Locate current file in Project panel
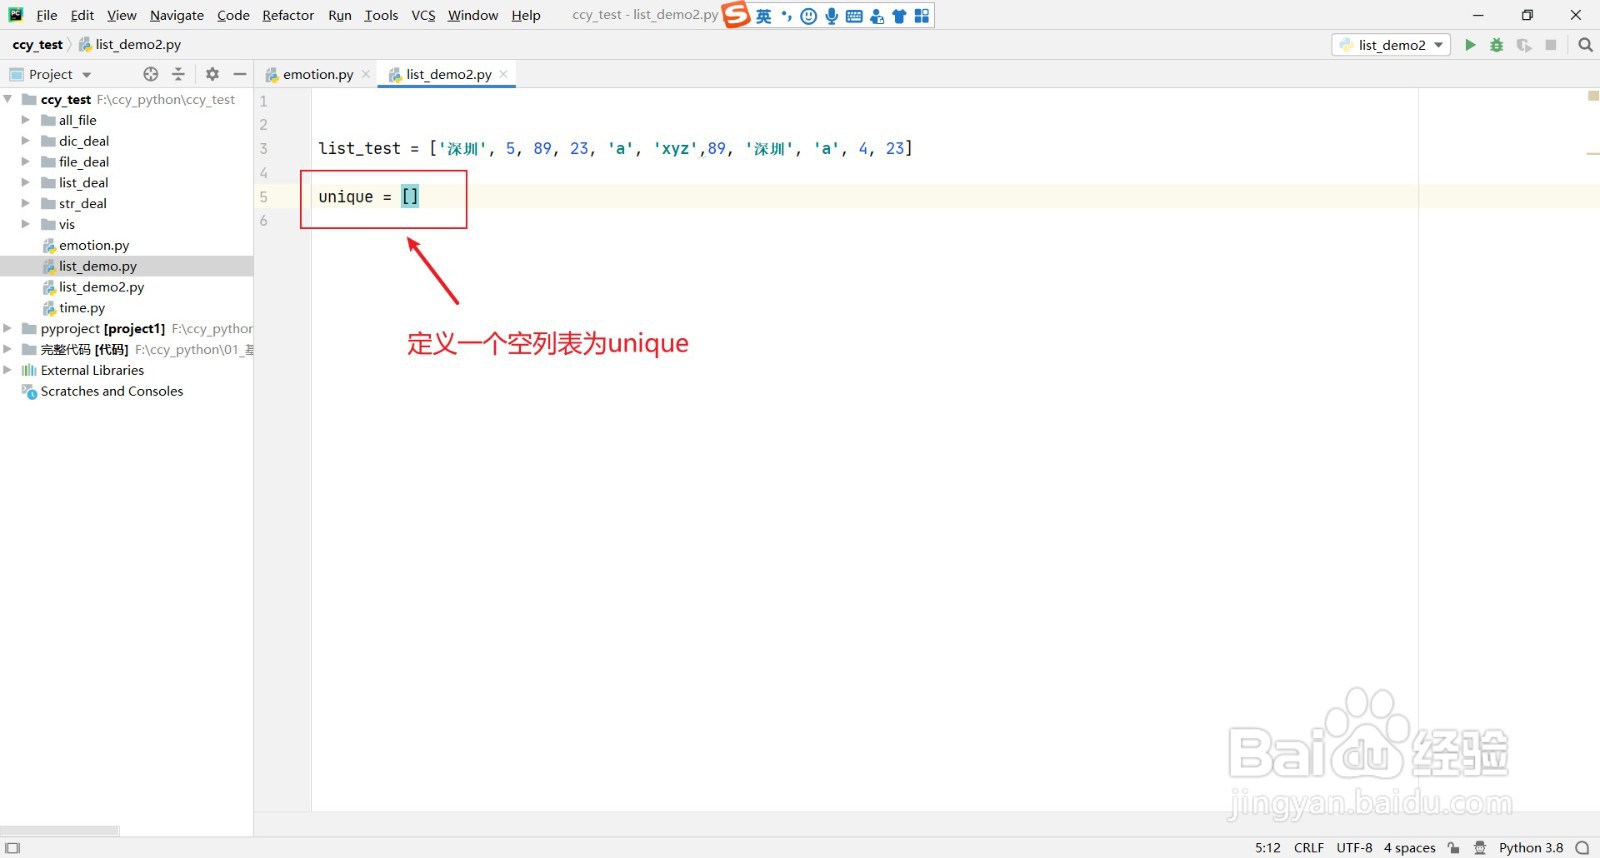The image size is (1600, 858). coord(151,74)
